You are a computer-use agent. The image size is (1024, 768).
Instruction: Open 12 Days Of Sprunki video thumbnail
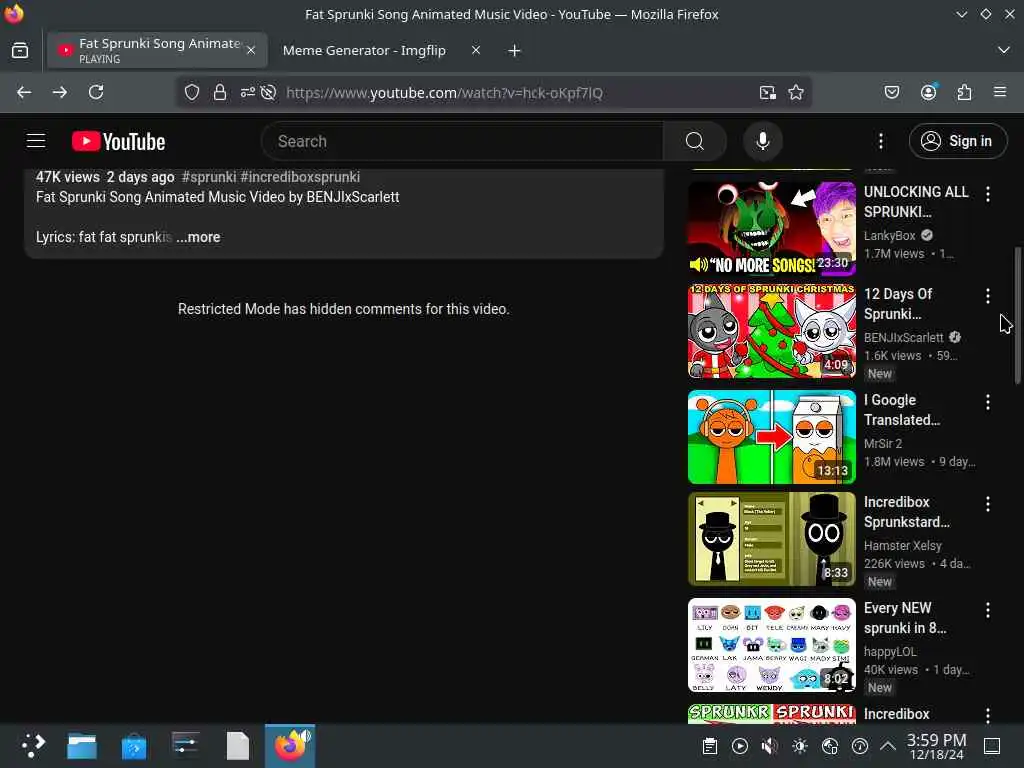(x=771, y=330)
